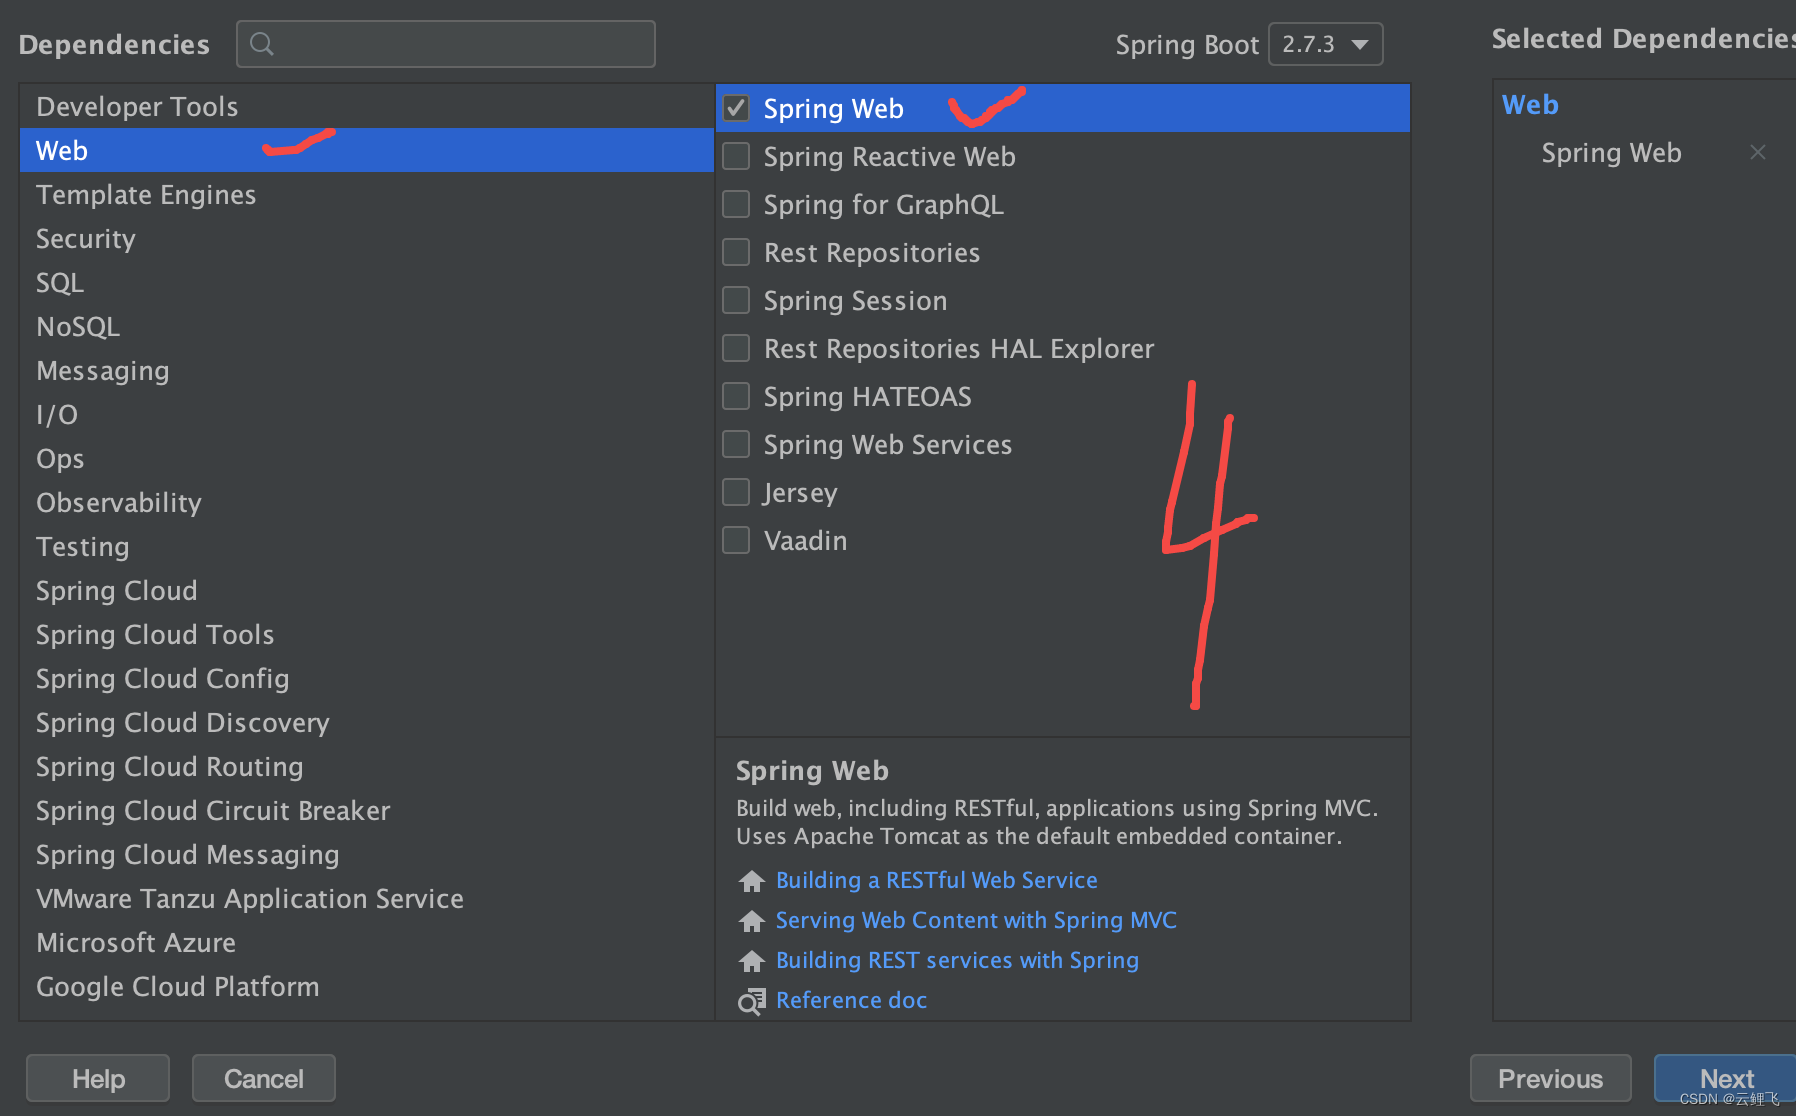The width and height of the screenshot is (1796, 1116).
Task: Remove Spring Web from selected dependencies
Action: point(1758,152)
